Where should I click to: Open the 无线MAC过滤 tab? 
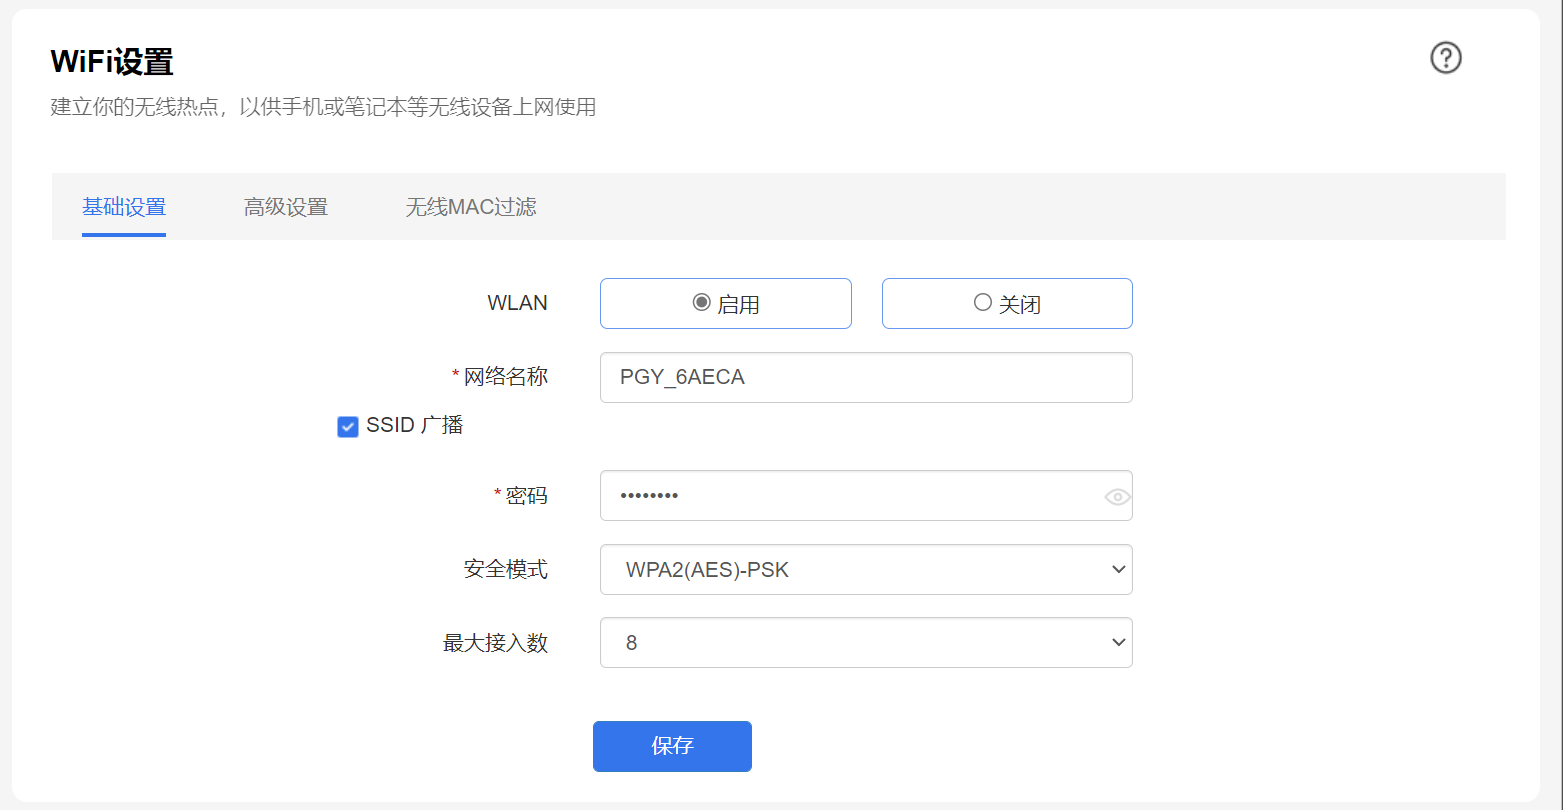pos(471,206)
